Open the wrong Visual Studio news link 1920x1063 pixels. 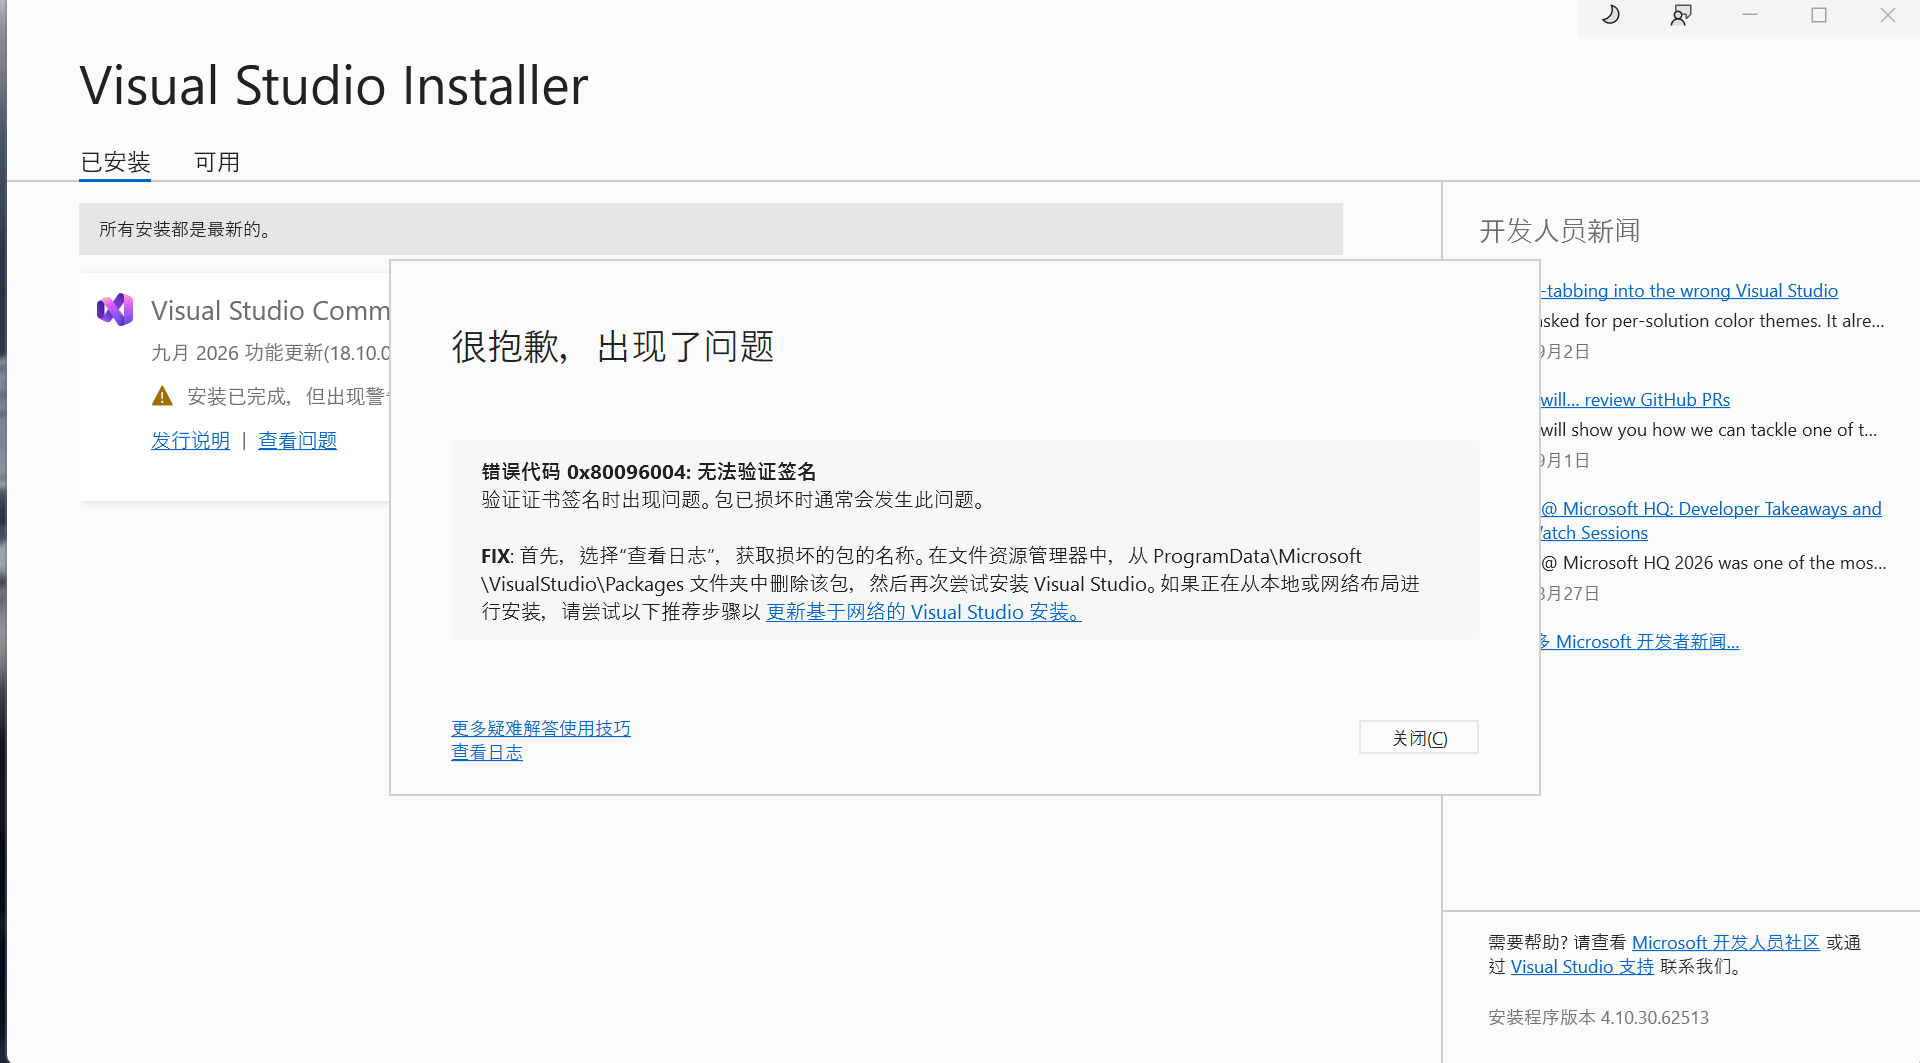(1689, 291)
